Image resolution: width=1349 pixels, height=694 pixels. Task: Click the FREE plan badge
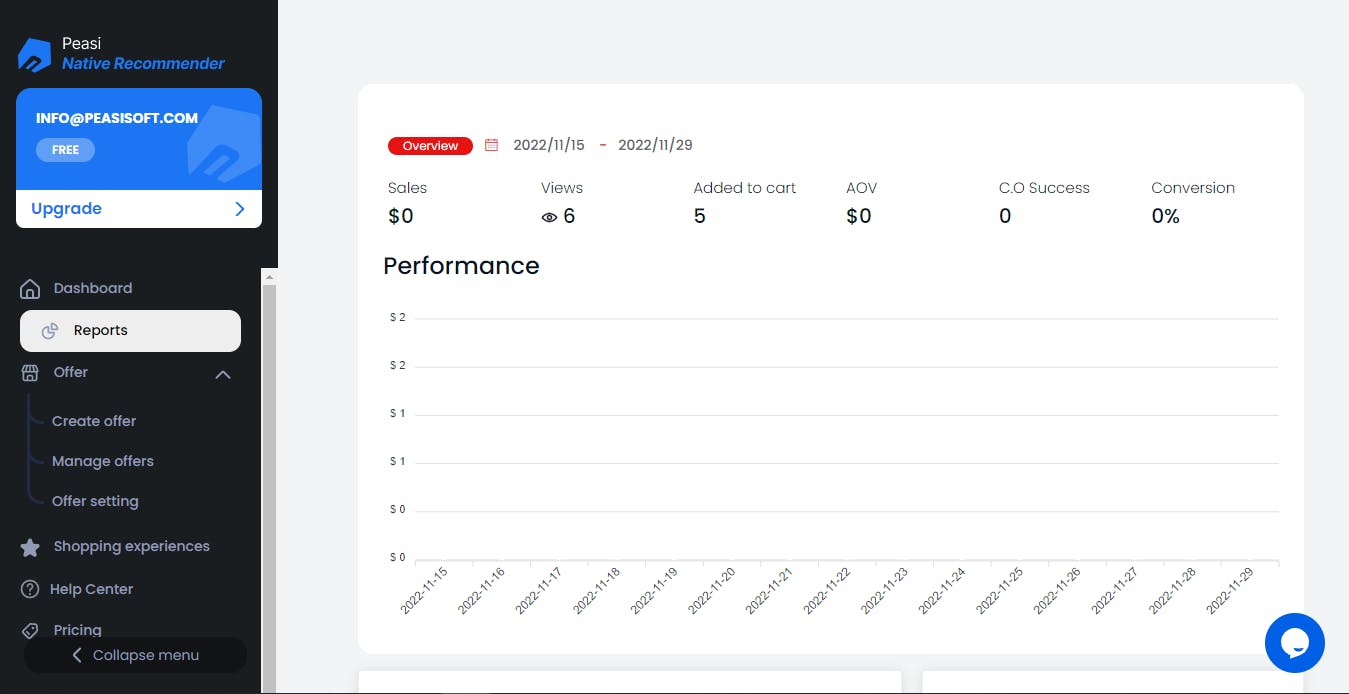tap(65, 150)
